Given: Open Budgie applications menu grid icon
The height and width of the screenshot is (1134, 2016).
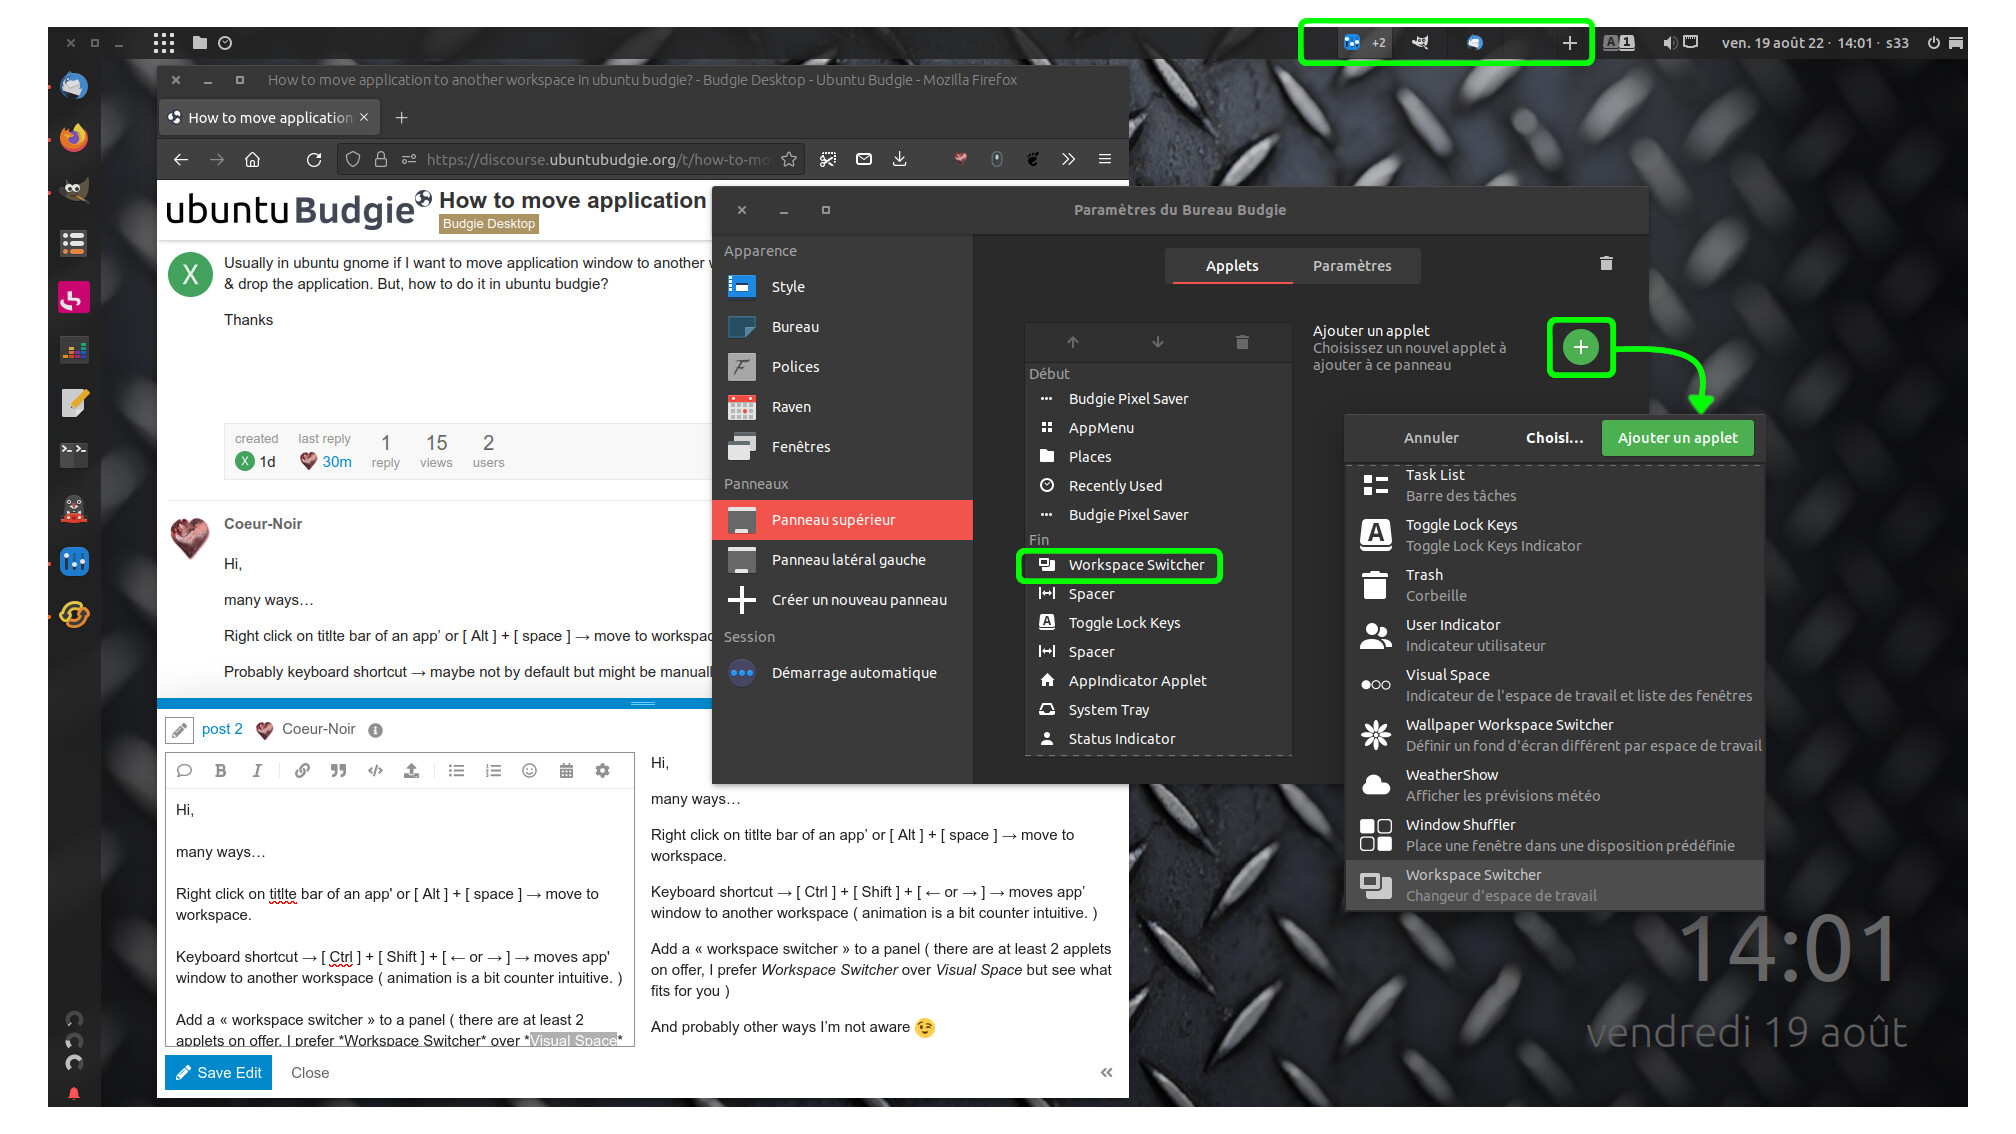Looking at the screenshot, I should pos(164,43).
